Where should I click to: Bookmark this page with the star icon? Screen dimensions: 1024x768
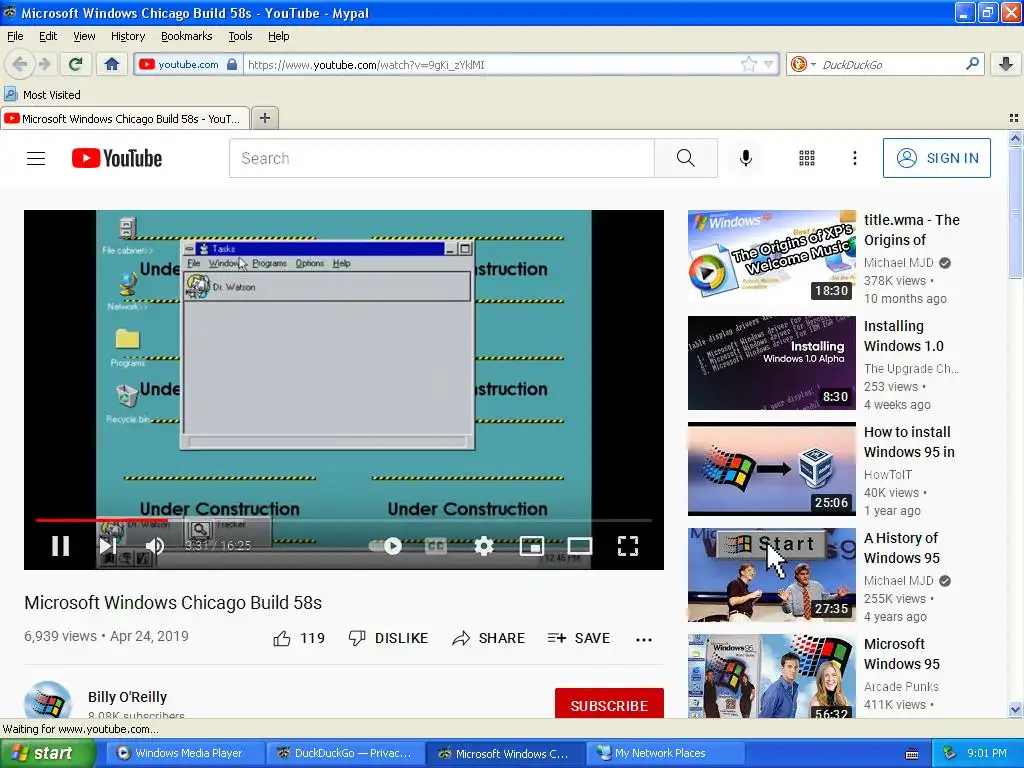(x=748, y=64)
